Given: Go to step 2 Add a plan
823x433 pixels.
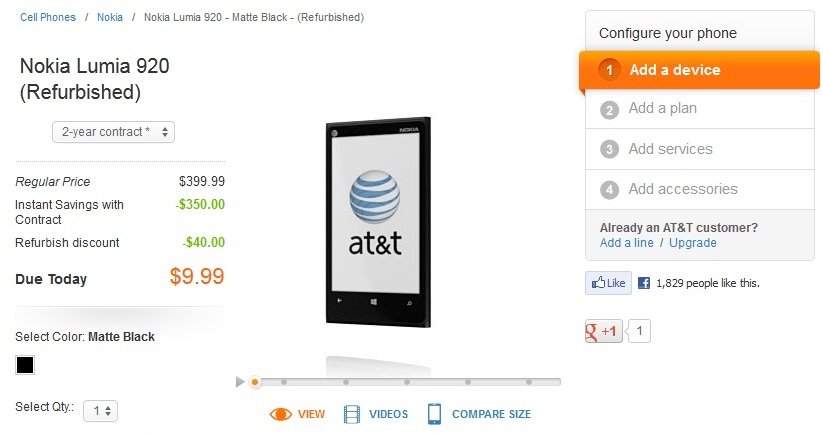Looking at the screenshot, I should coord(700,109).
